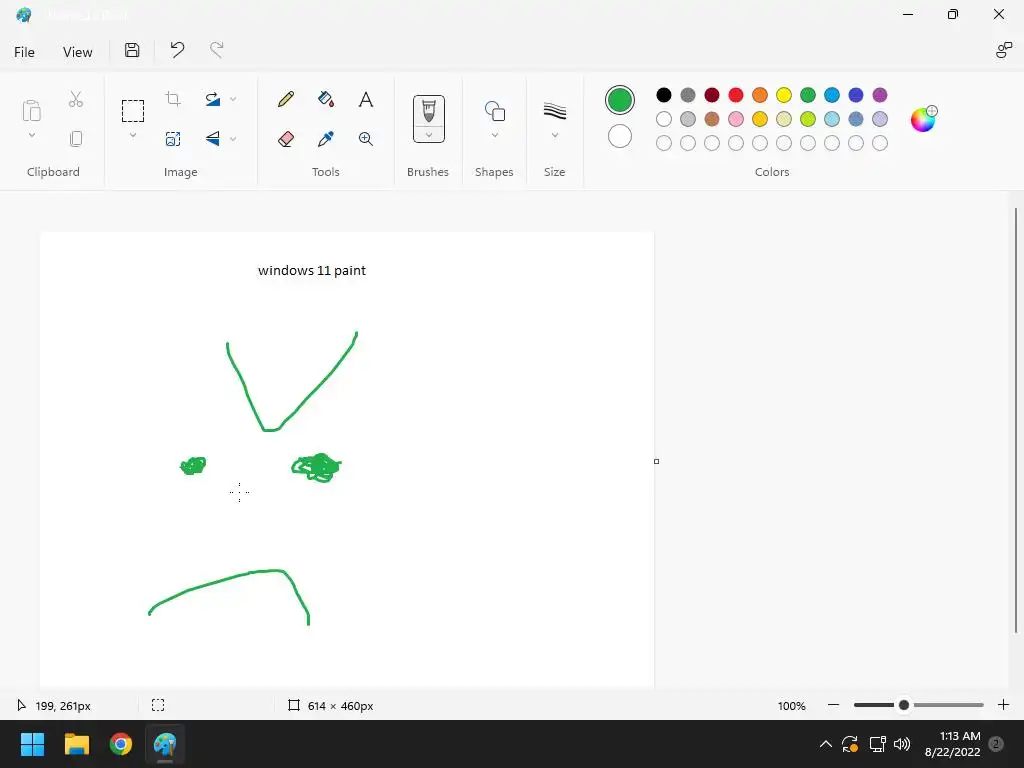Choose the rectangular Select tool
This screenshot has width=1024, height=768.
click(x=133, y=111)
